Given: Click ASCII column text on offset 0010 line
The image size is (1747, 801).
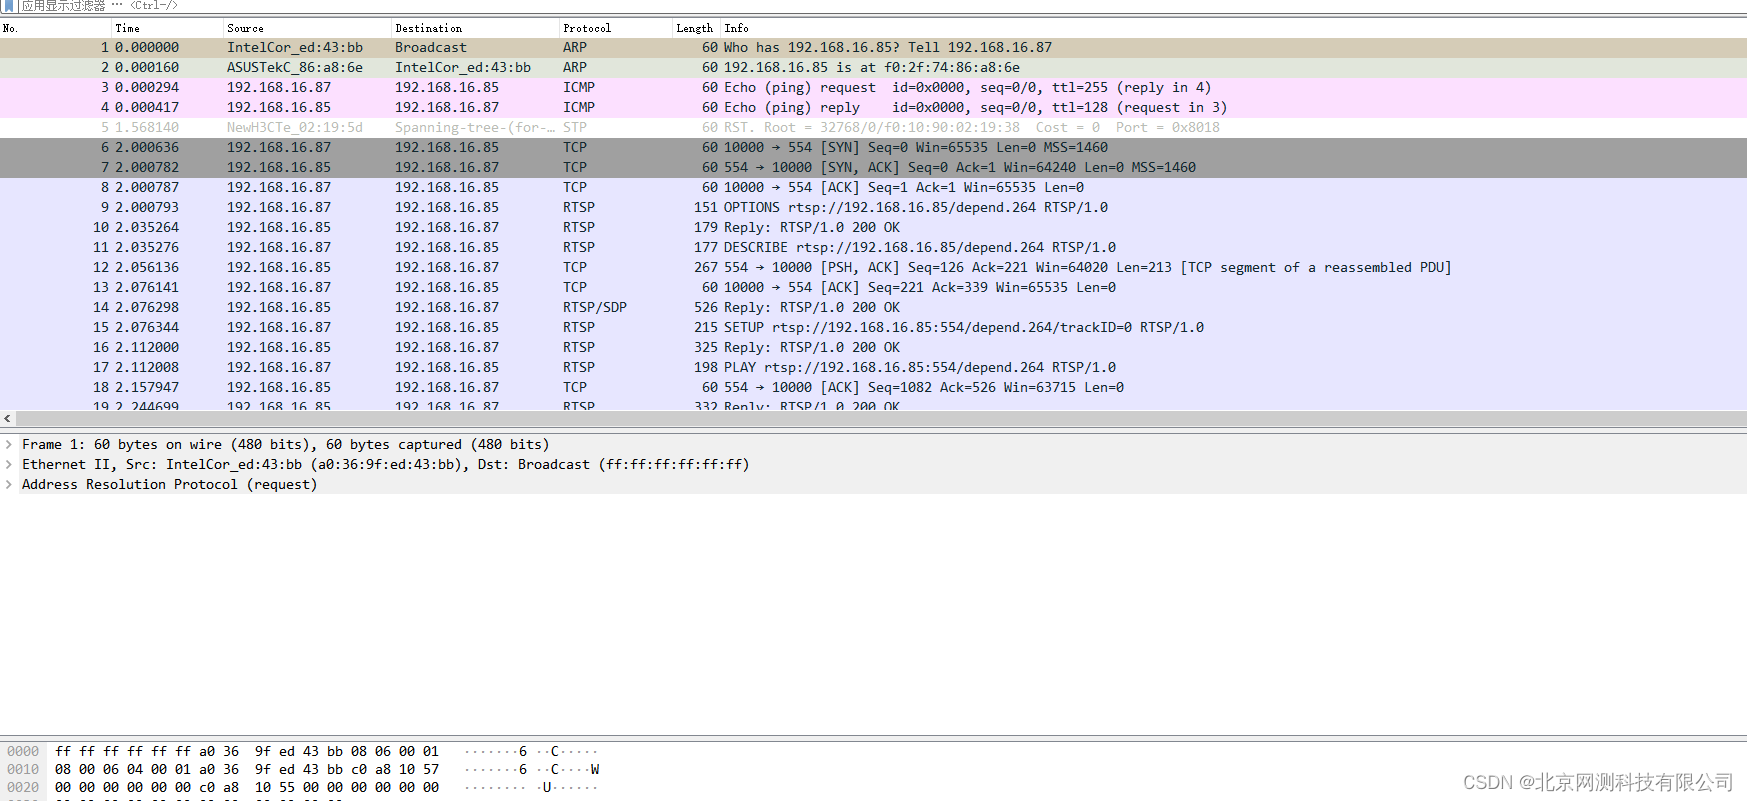Looking at the screenshot, I should click(x=531, y=769).
